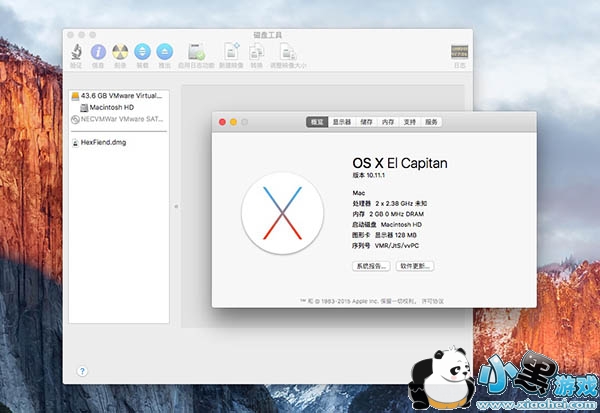Screen dimensions: 600x413
Task: Click the 启用日志功能 journaling icon
Action: [197, 52]
